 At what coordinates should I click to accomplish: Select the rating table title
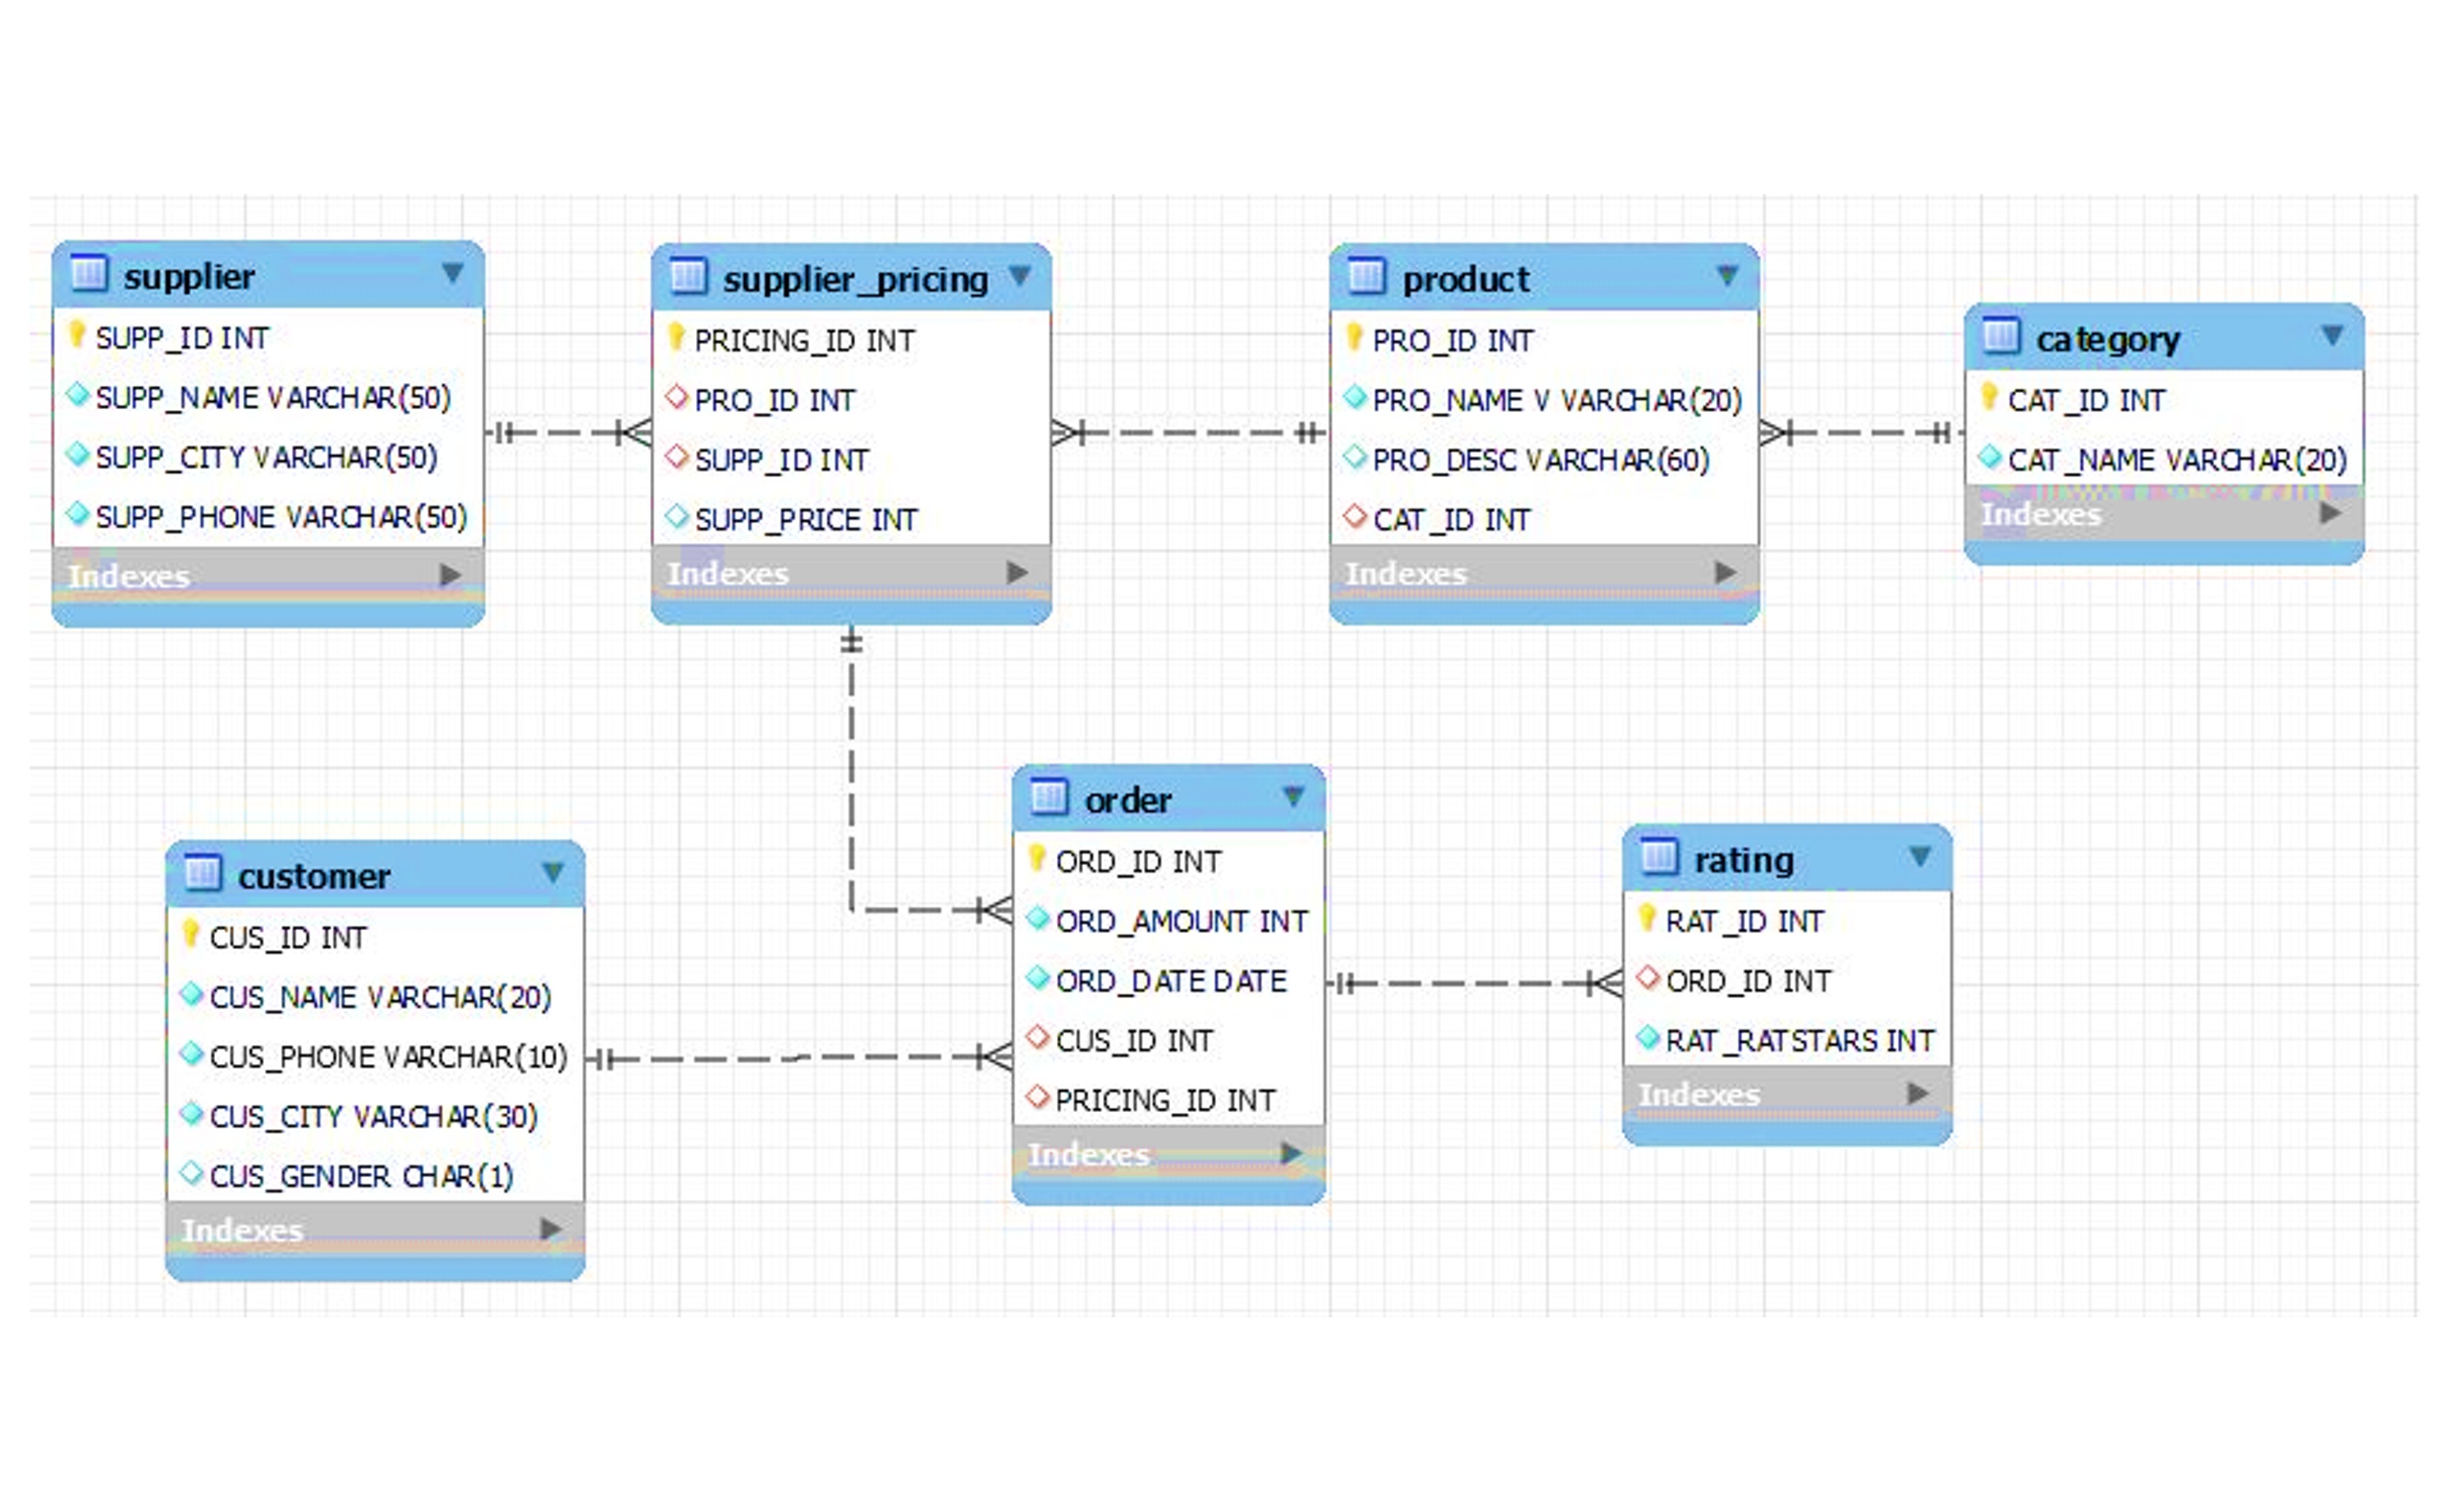point(1744,861)
